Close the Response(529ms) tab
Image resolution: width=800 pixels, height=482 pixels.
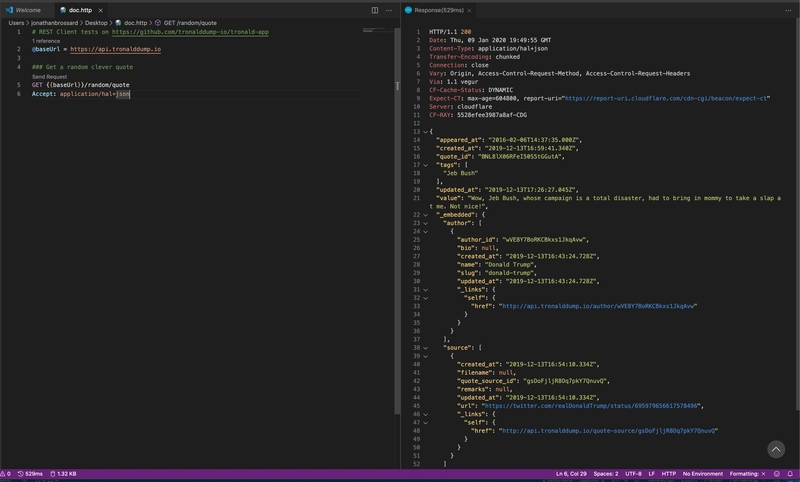coord(469,10)
